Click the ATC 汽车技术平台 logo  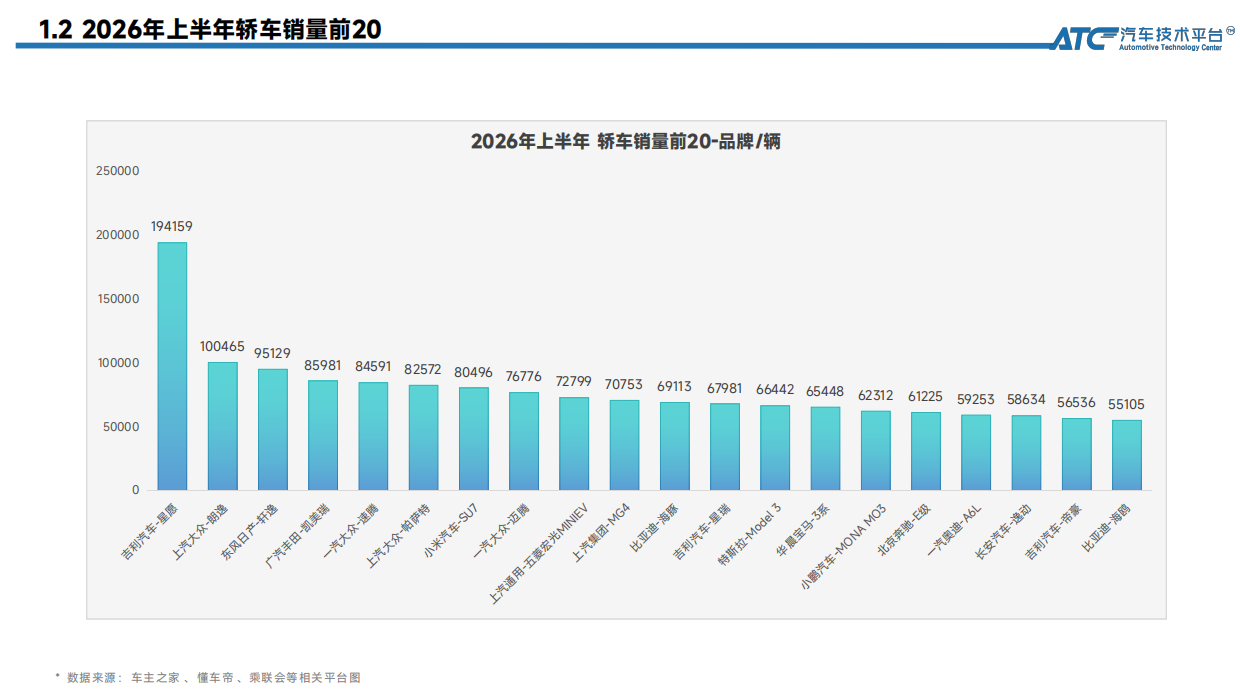(1143, 37)
